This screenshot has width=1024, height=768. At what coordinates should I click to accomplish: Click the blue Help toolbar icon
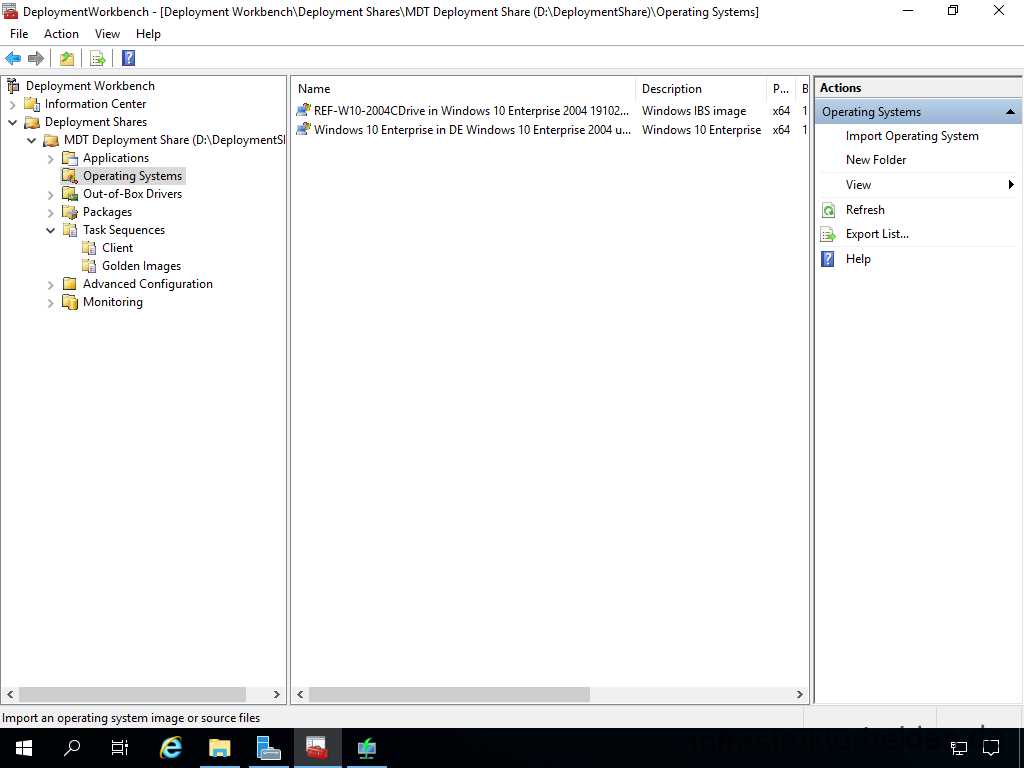129,59
